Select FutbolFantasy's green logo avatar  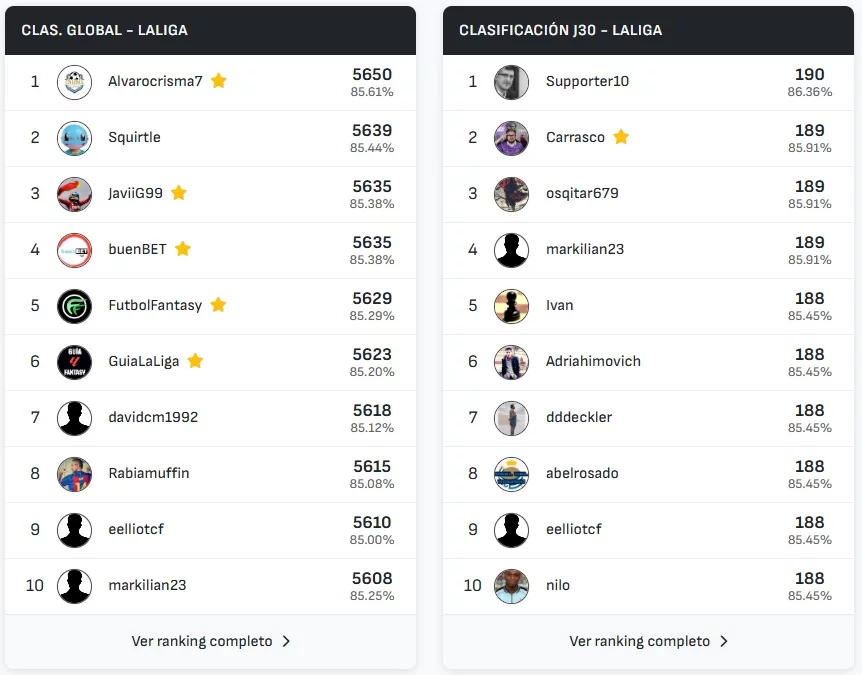point(75,306)
